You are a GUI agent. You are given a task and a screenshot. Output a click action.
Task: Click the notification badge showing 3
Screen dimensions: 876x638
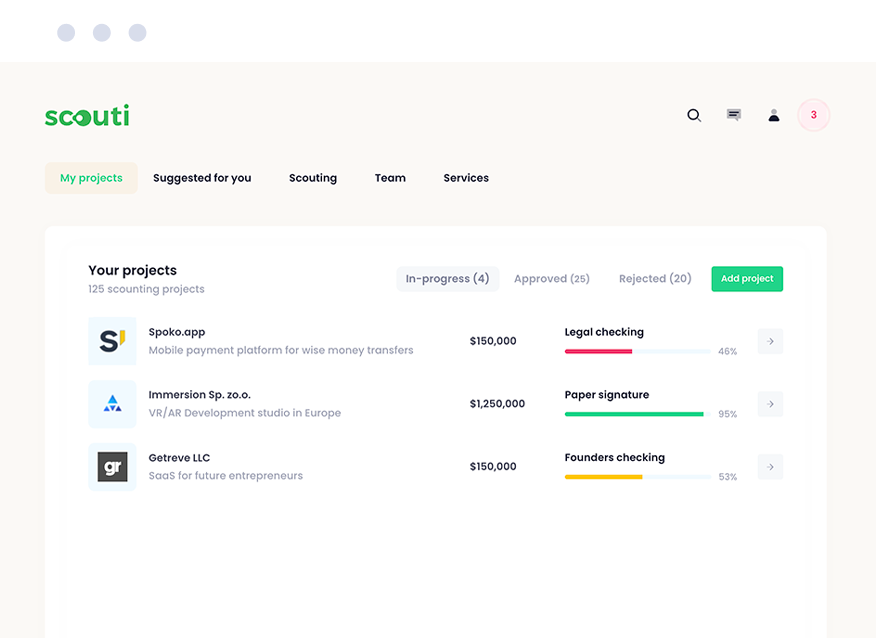813,116
